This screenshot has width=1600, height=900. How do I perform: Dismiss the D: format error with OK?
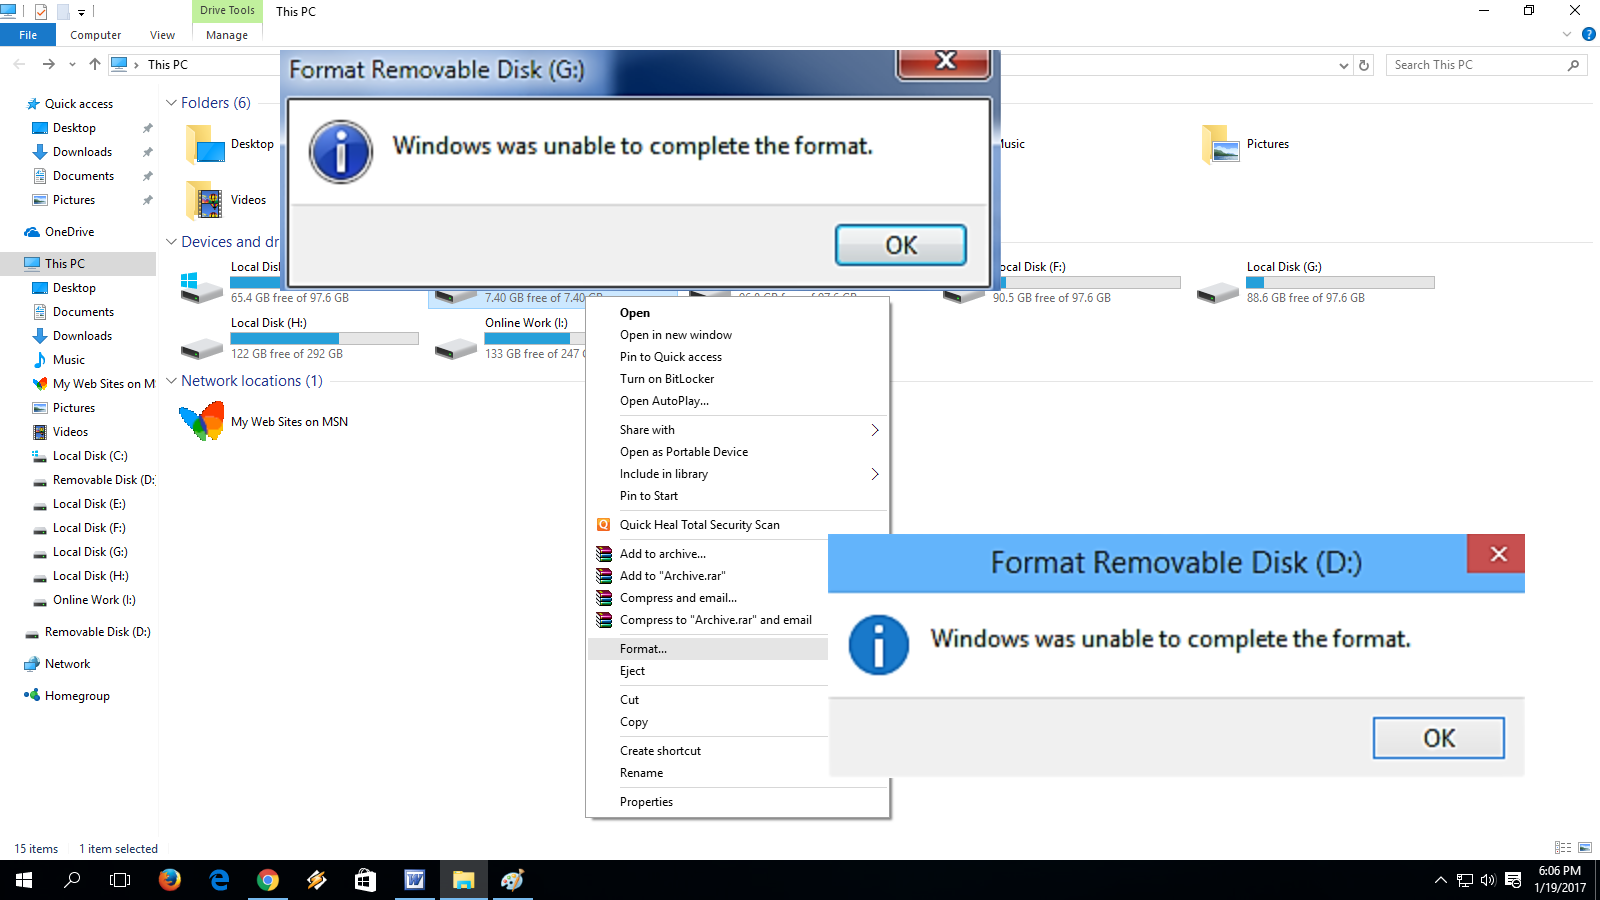pyautogui.click(x=1438, y=738)
